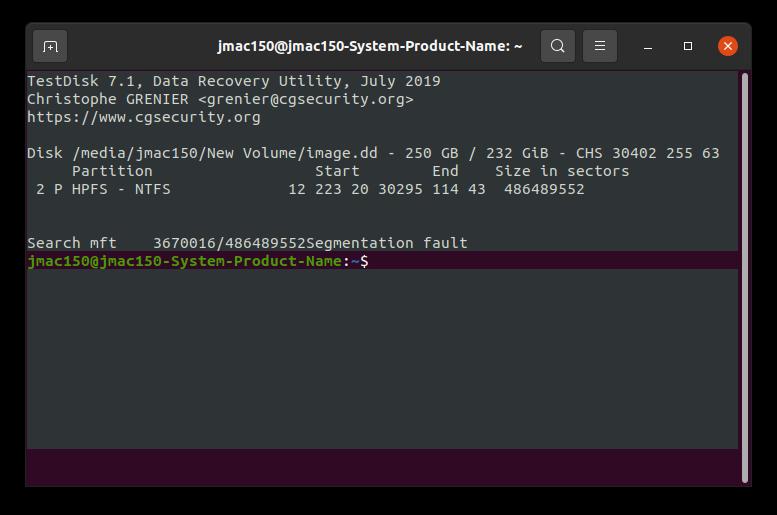Screen dimensions: 777x515
Task: Click the grenier@cgsecurity.org email address
Action: (x=306, y=99)
